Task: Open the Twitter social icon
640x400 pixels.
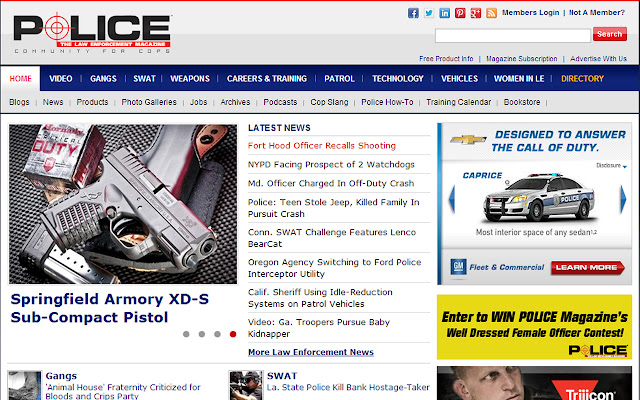Action: 429,13
